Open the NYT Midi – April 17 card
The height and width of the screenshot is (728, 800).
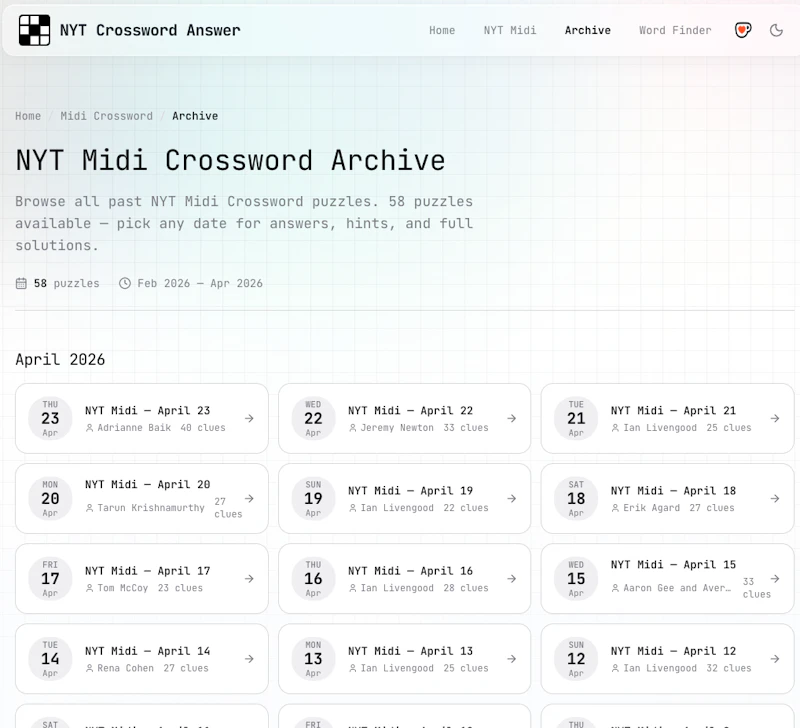click(x=142, y=579)
